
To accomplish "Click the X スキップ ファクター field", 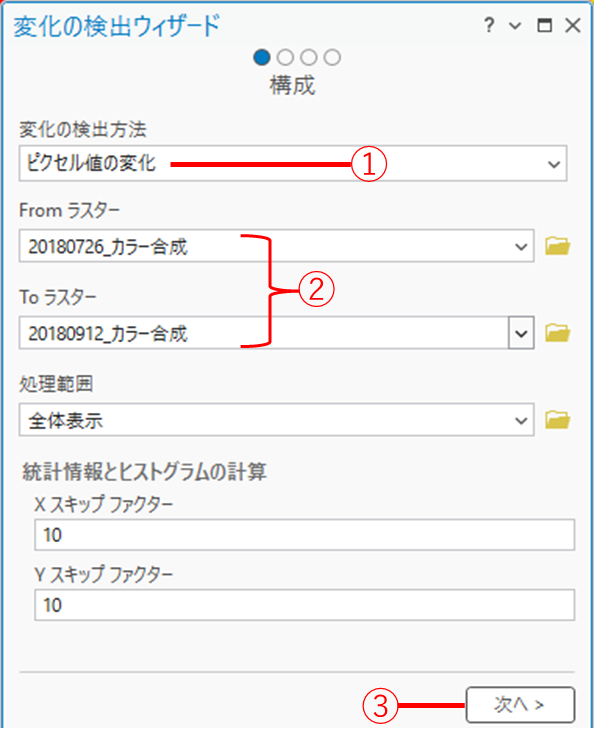I will pos(304,534).
